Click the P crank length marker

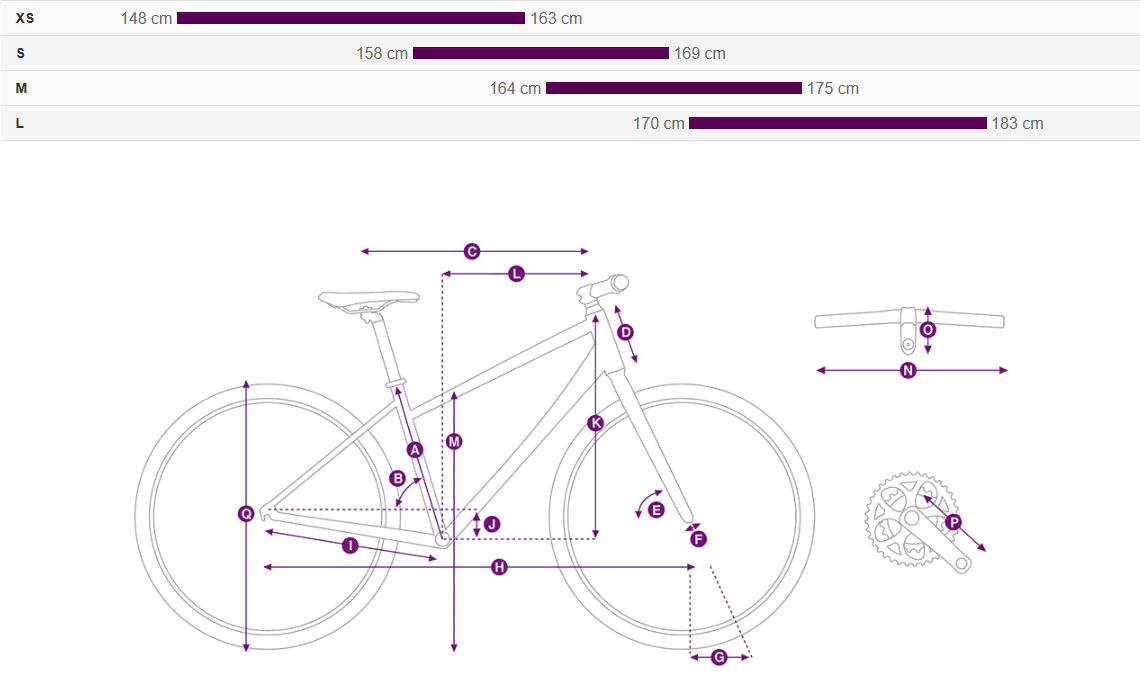tap(953, 523)
